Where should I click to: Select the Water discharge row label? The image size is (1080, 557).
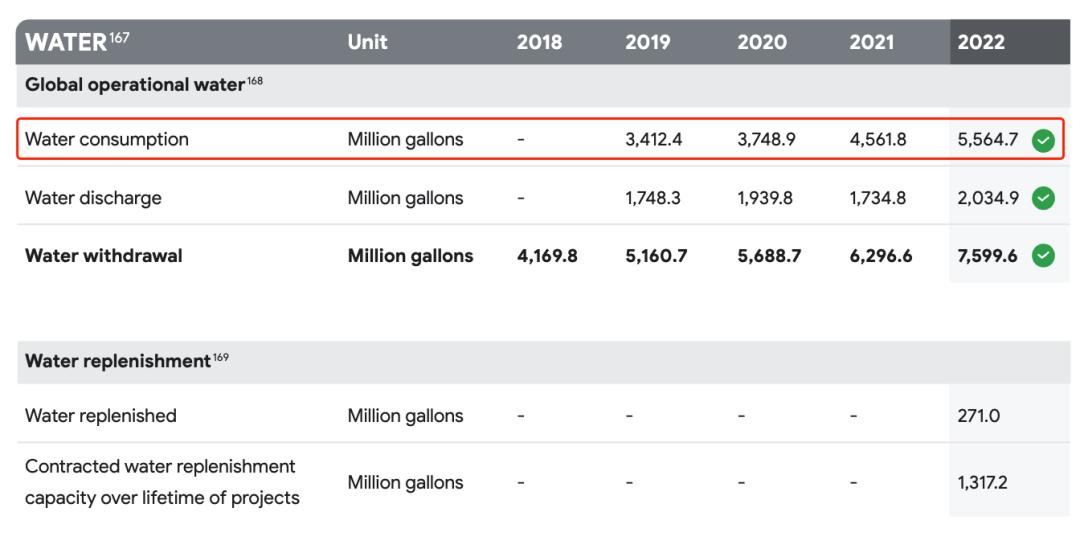pos(93,198)
